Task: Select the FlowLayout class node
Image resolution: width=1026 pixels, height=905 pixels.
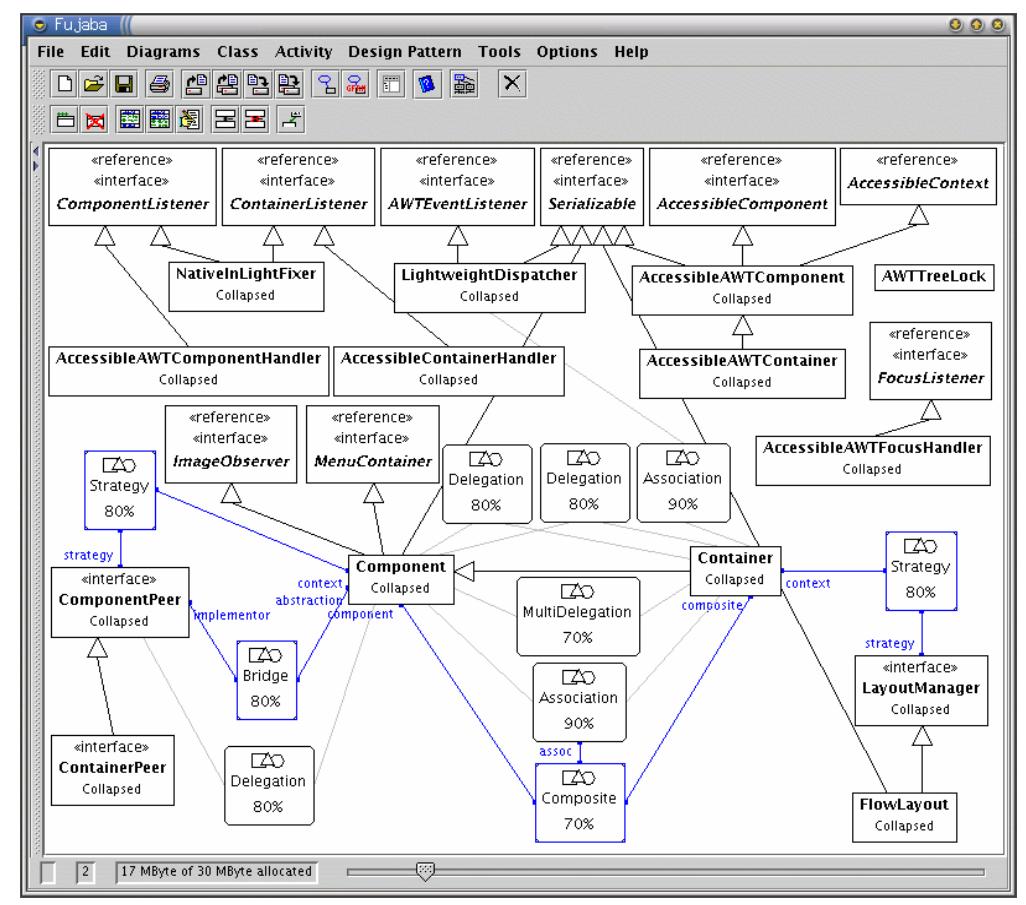Action: (904, 817)
